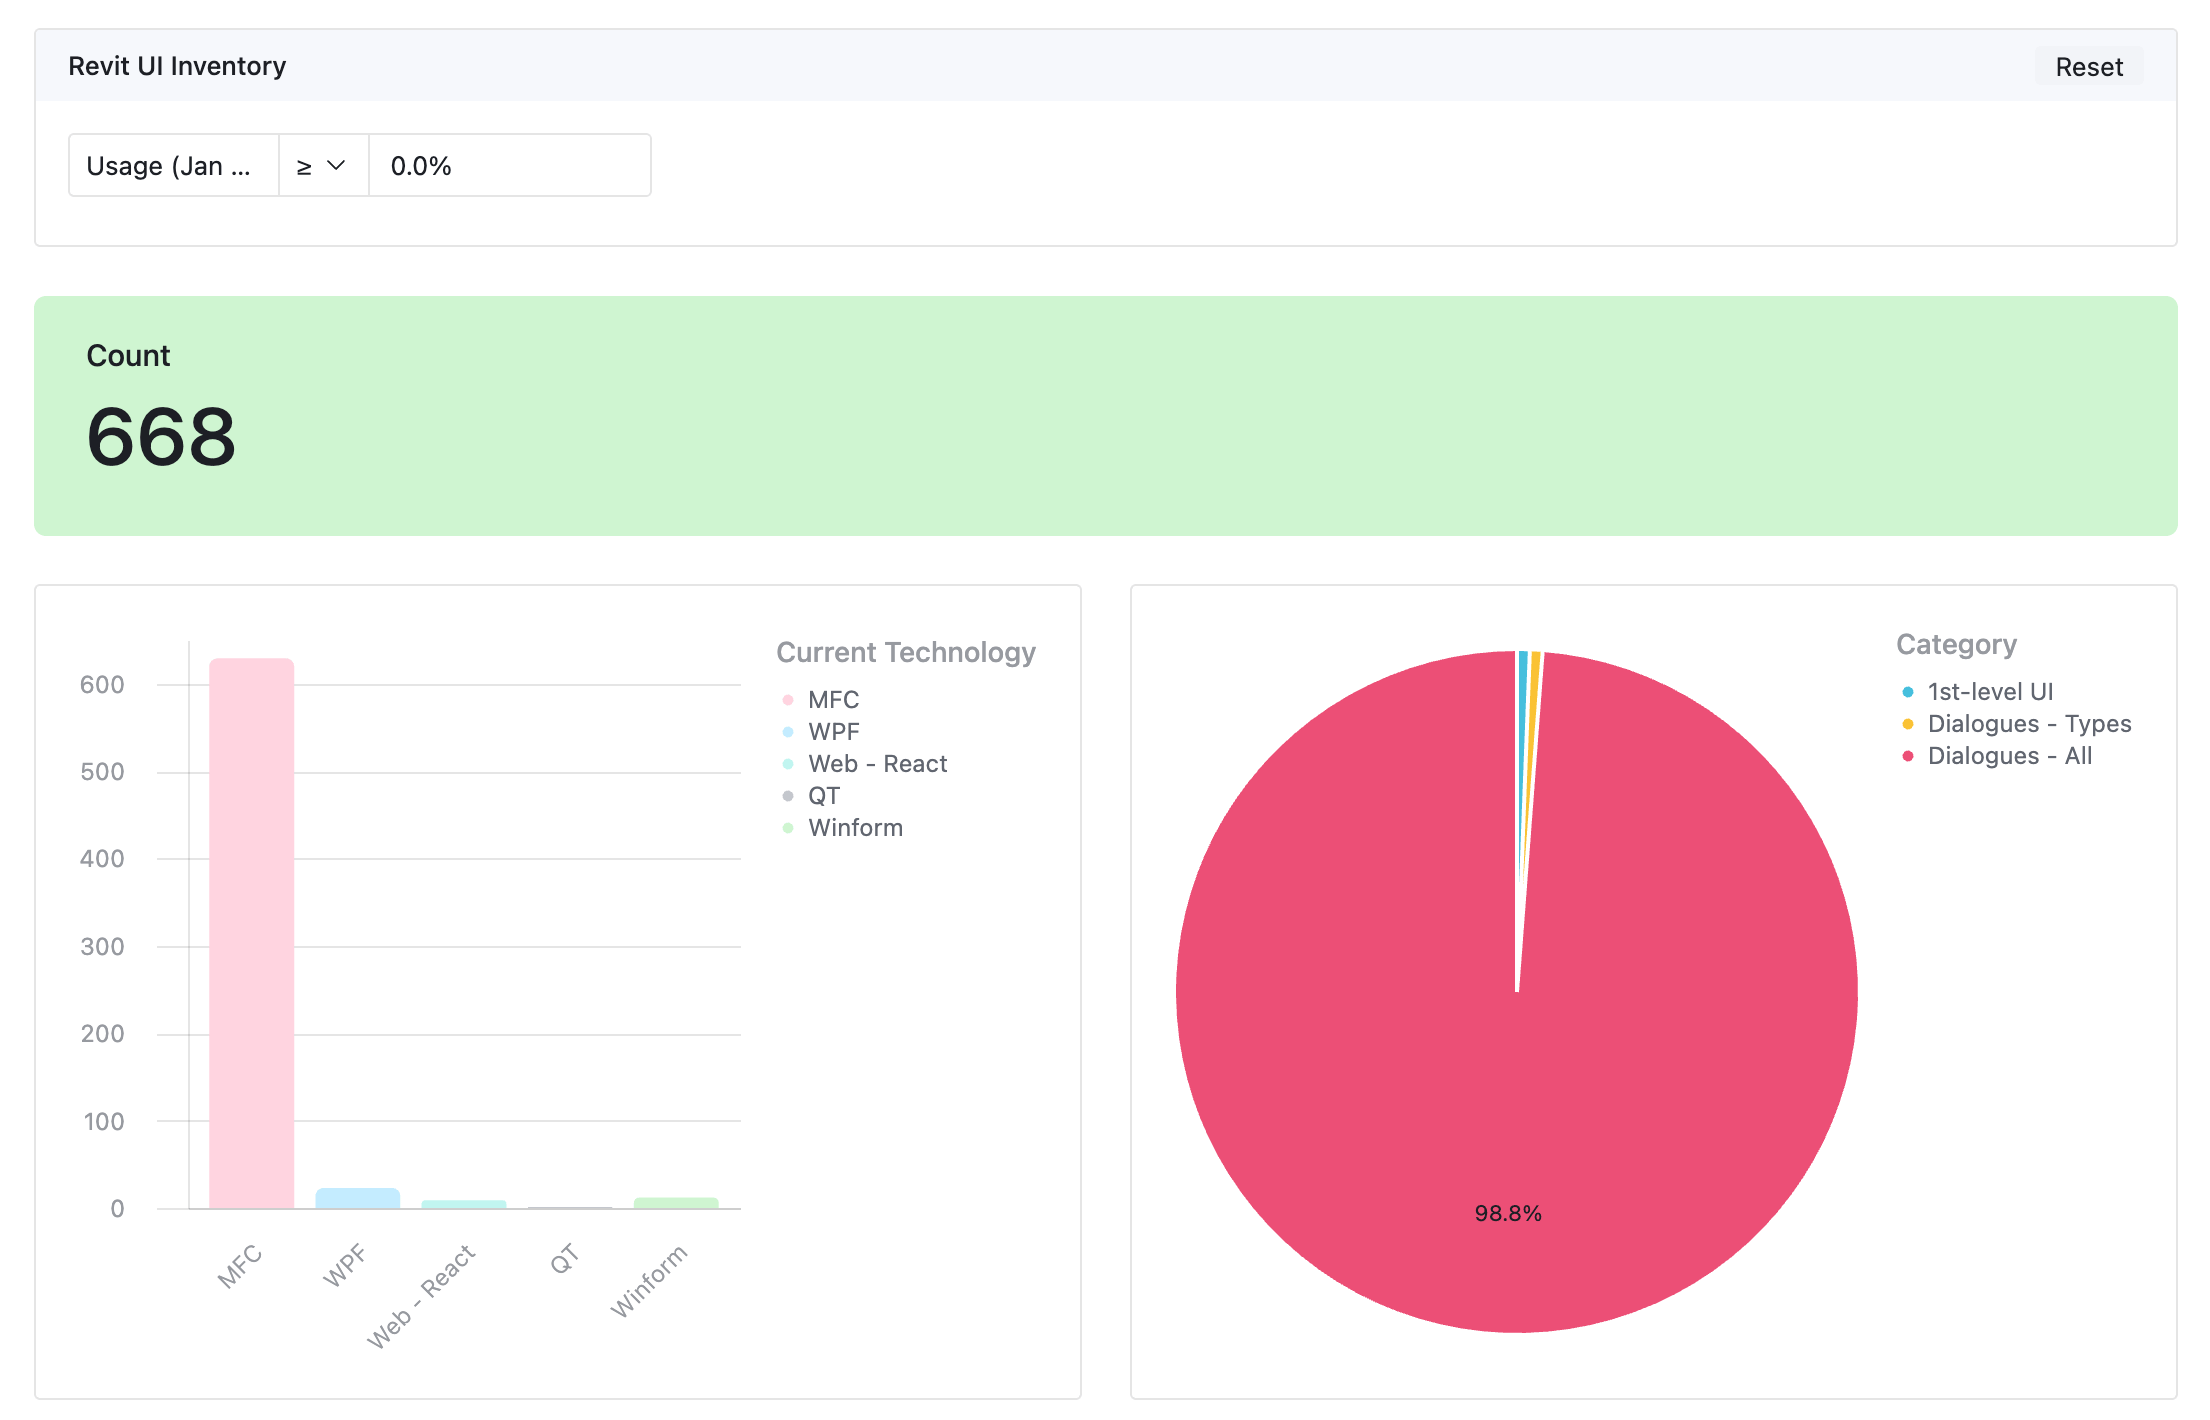The image size is (2210, 1420).
Task: Click the Reset button
Action: click(x=2088, y=67)
